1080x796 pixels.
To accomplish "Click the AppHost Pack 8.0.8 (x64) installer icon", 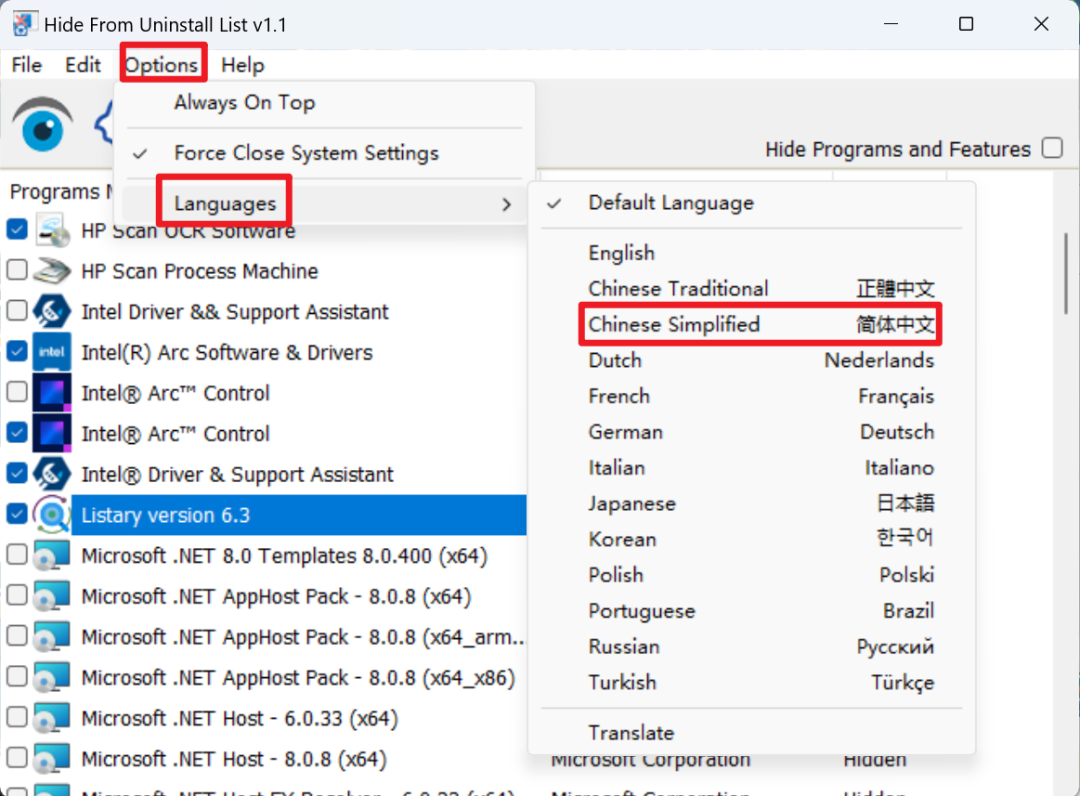I will click(52, 596).
